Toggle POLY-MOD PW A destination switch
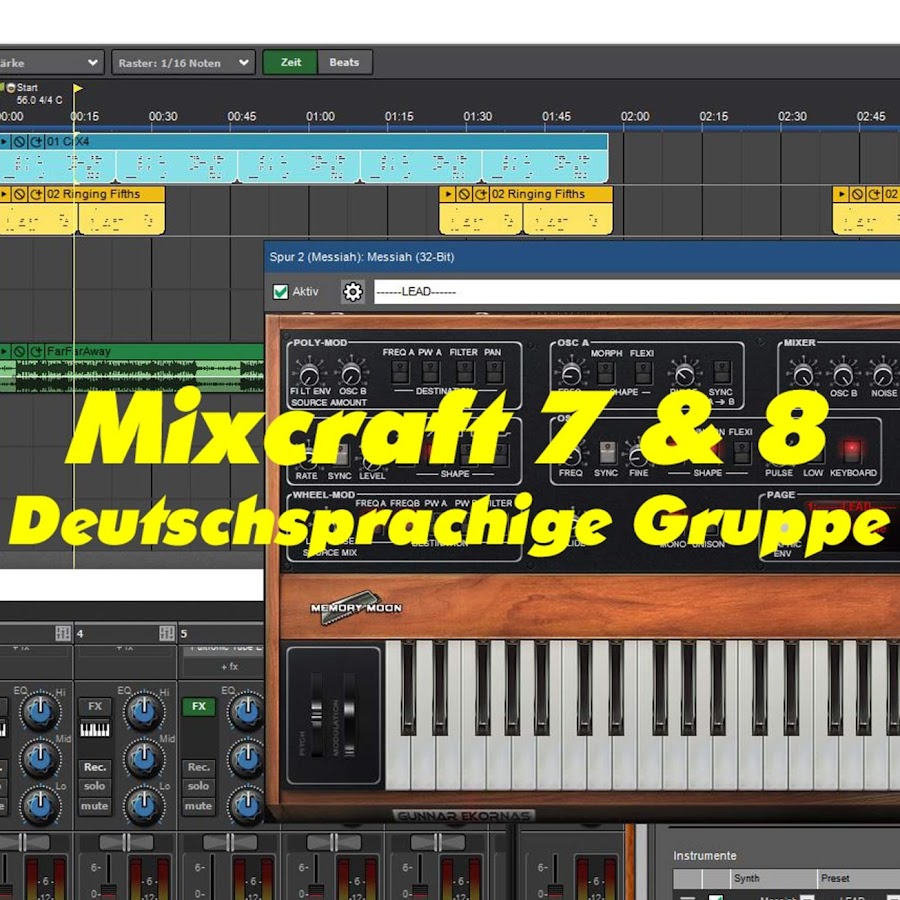The height and width of the screenshot is (900, 900). click(x=430, y=373)
